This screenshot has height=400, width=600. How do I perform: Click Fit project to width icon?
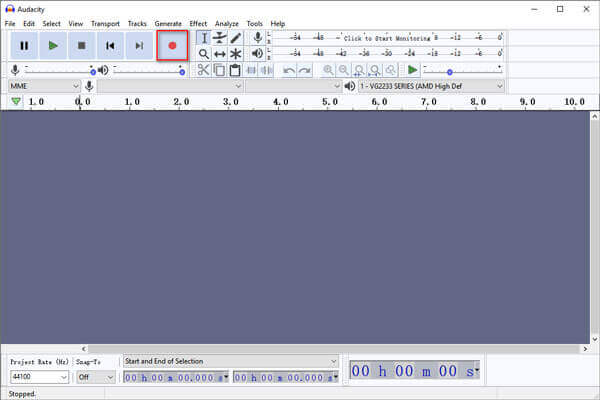[375, 70]
